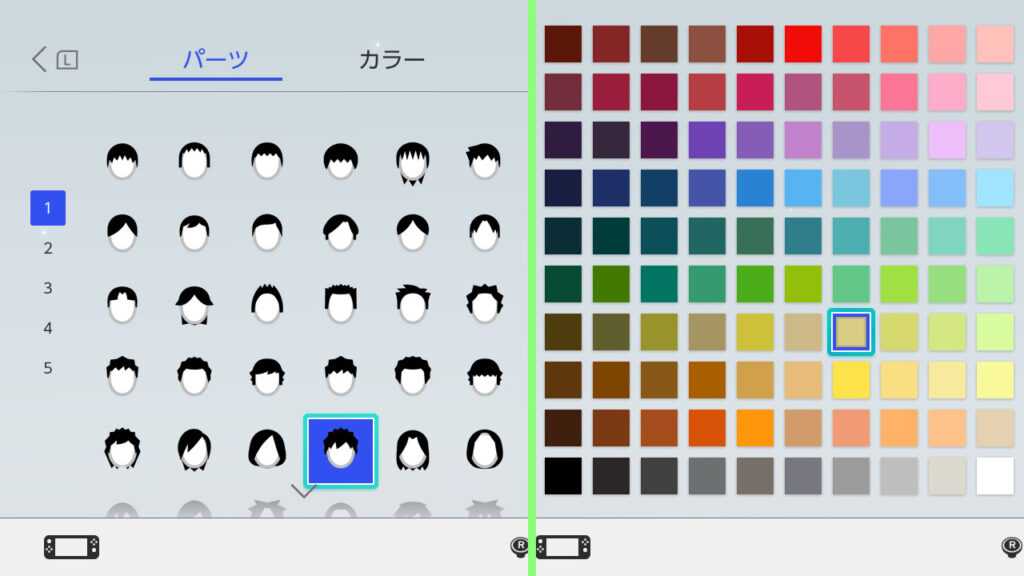Choose the second hairstyle in the top row

195,161
